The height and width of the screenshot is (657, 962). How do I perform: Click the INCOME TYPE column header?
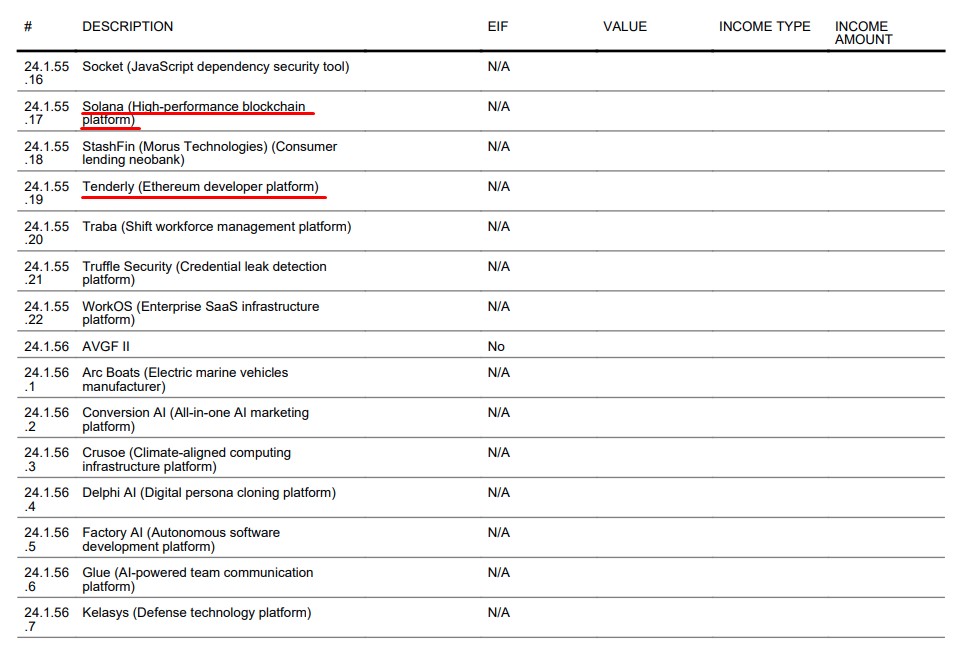click(764, 26)
